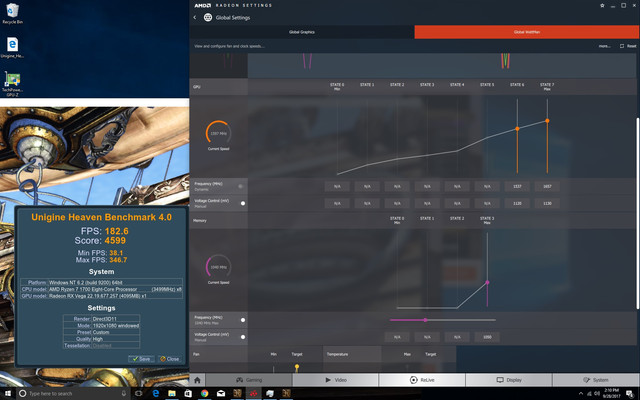This screenshot has width=640, height=400.
Task: Click the GPU State 7 orange curve point
Action: [x=547, y=121]
